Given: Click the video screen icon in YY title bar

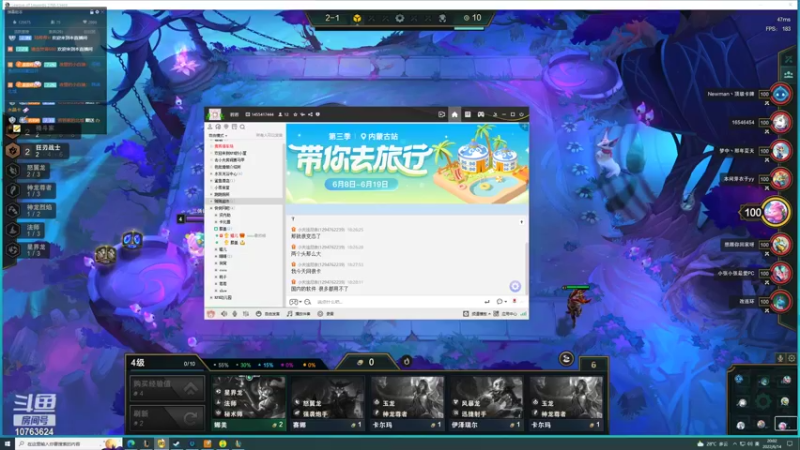Looking at the screenshot, I should point(441,114).
